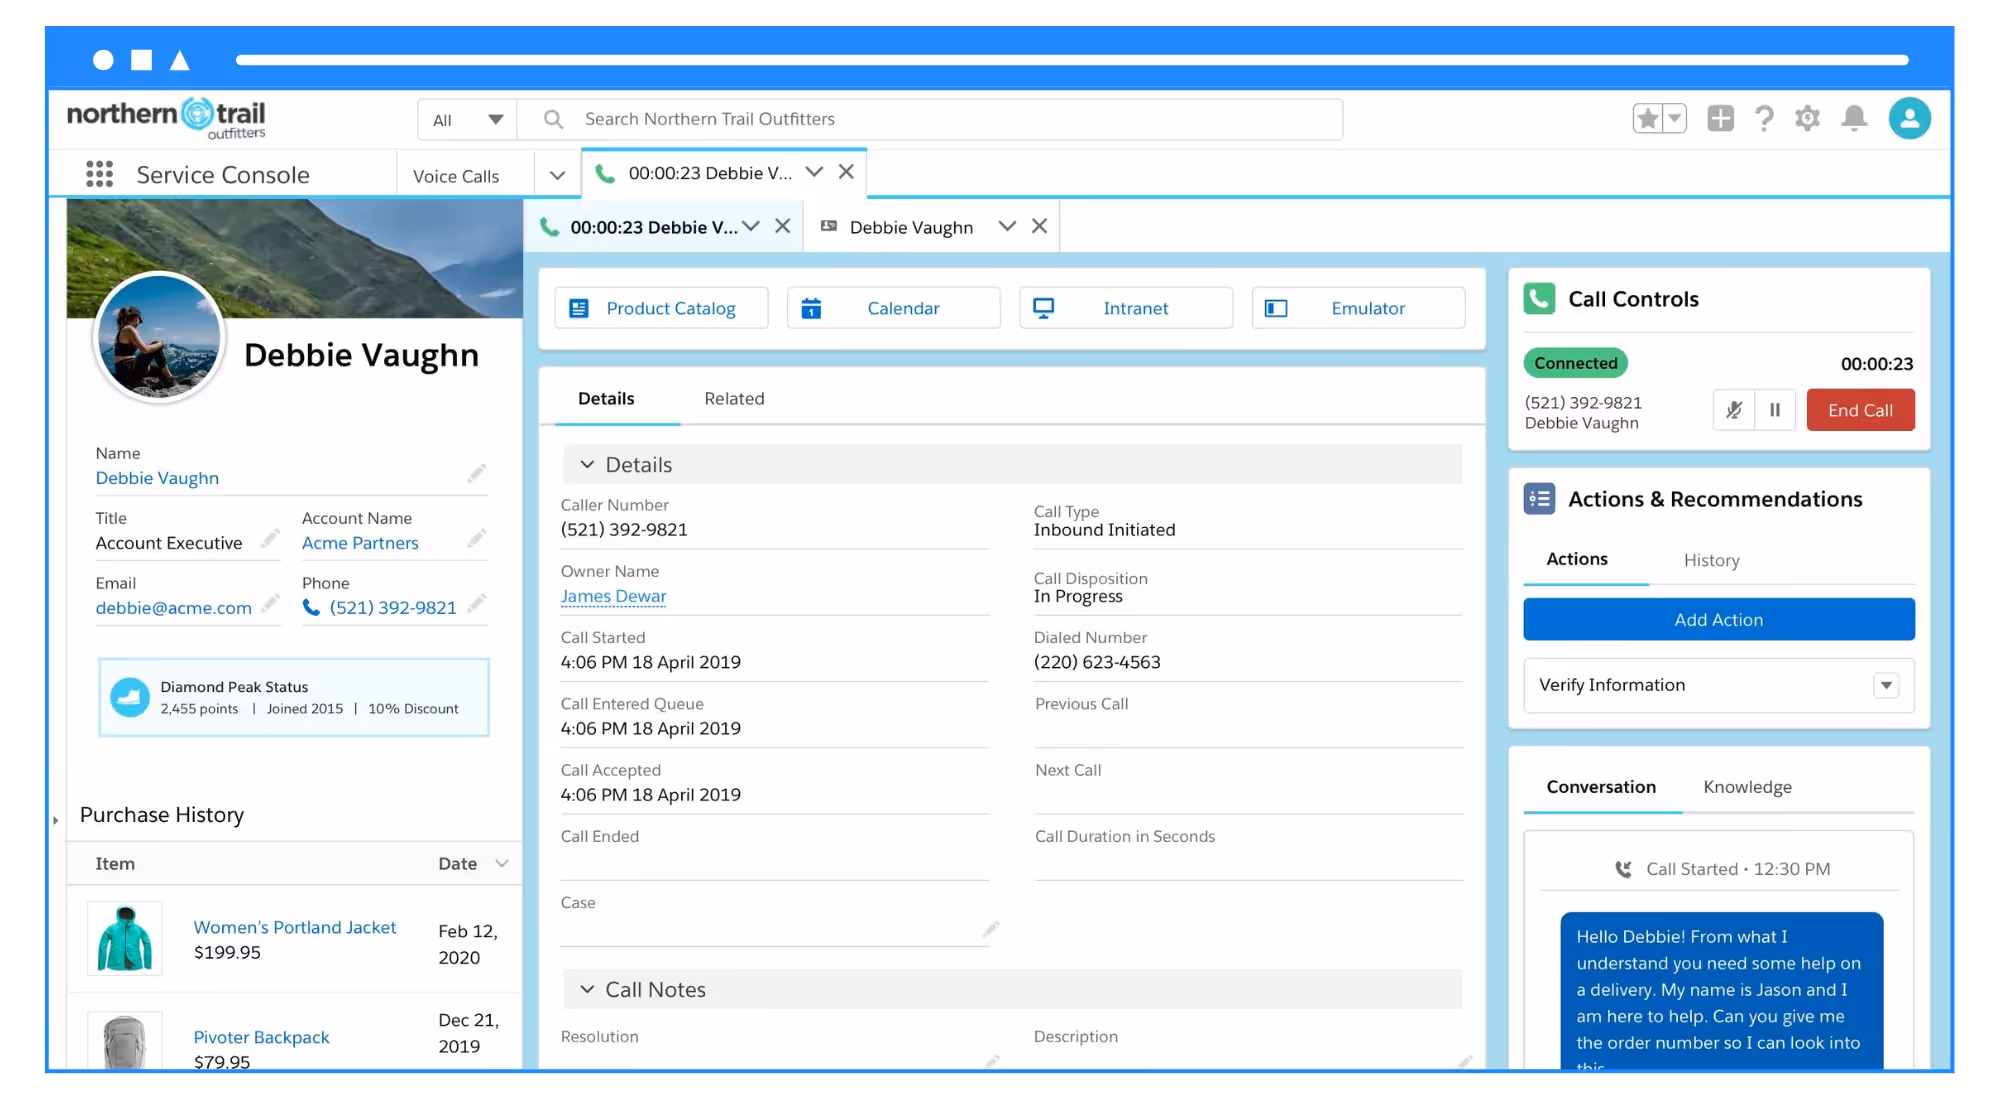The image size is (2000, 1100).
Task: Open the Product Catalog button
Action: tap(661, 308)
